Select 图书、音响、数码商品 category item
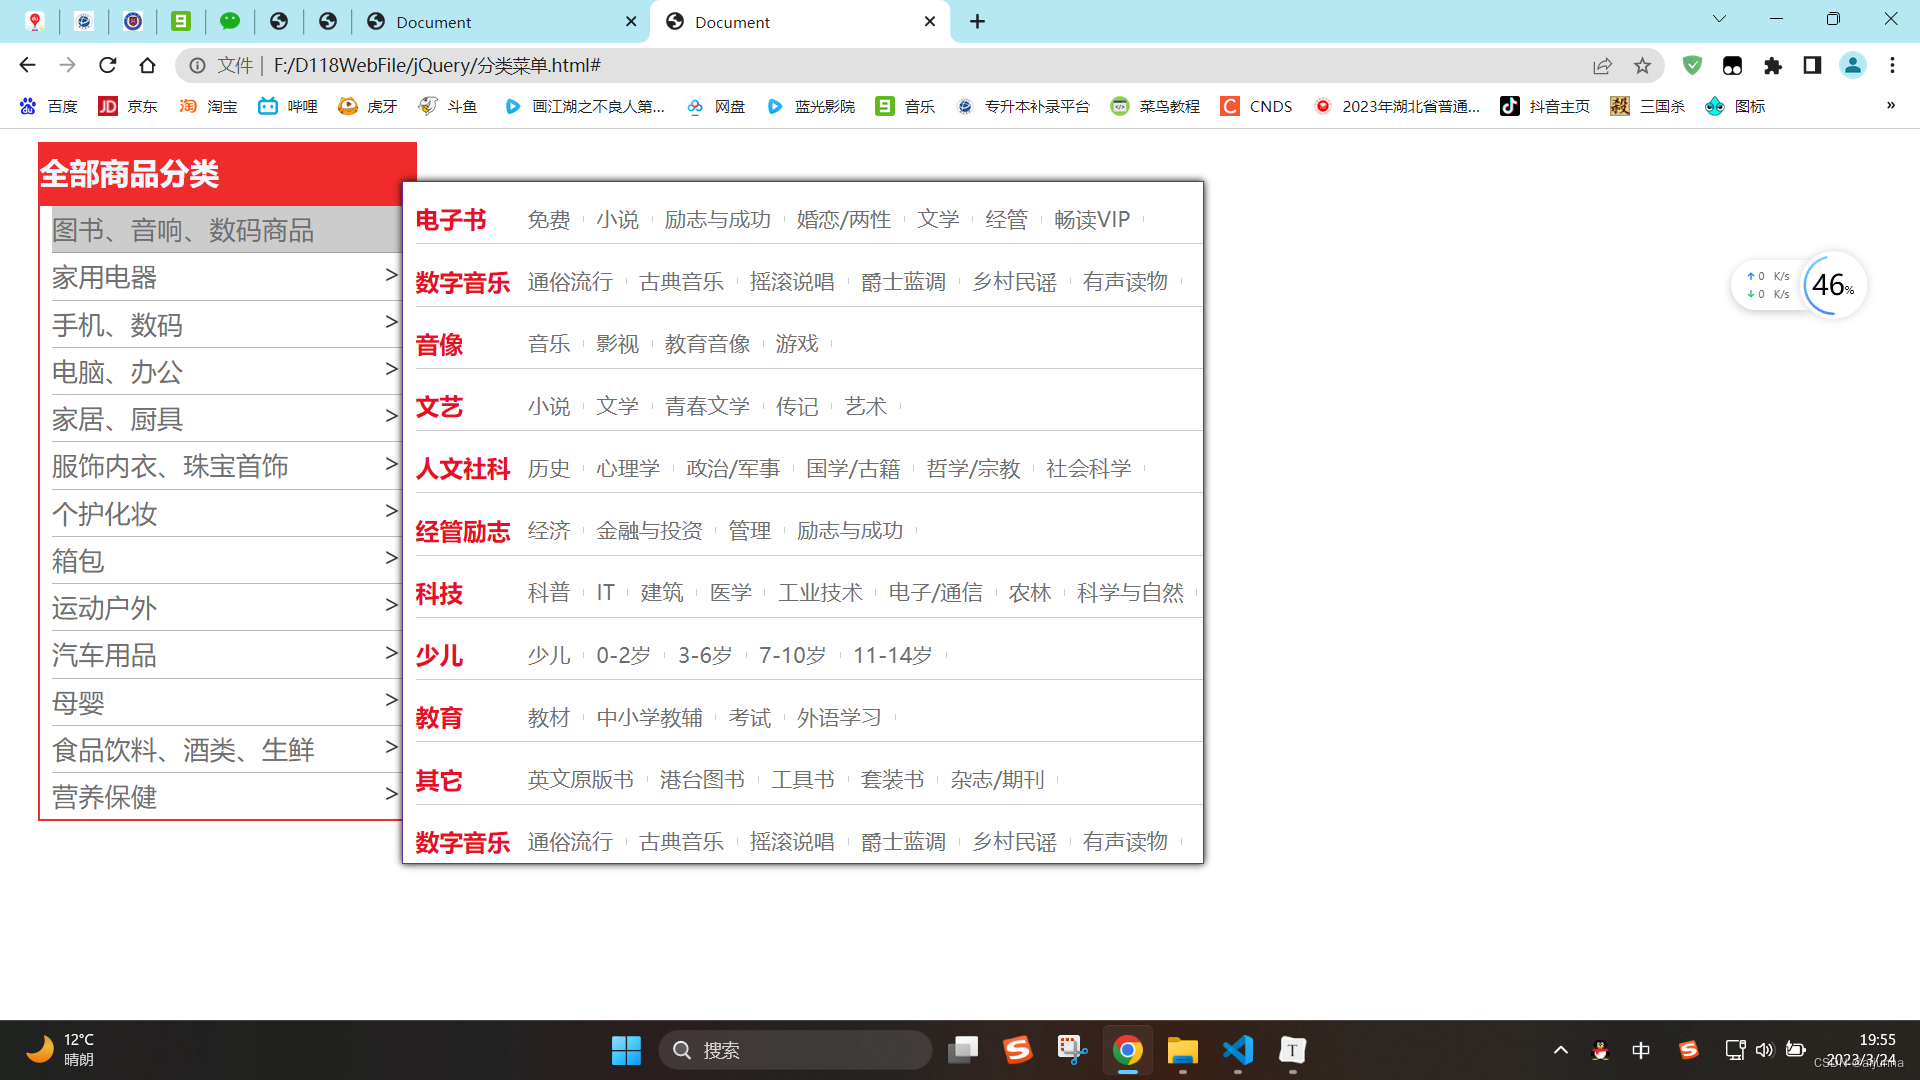1920x1080 pixels. (x=183, y=230)
